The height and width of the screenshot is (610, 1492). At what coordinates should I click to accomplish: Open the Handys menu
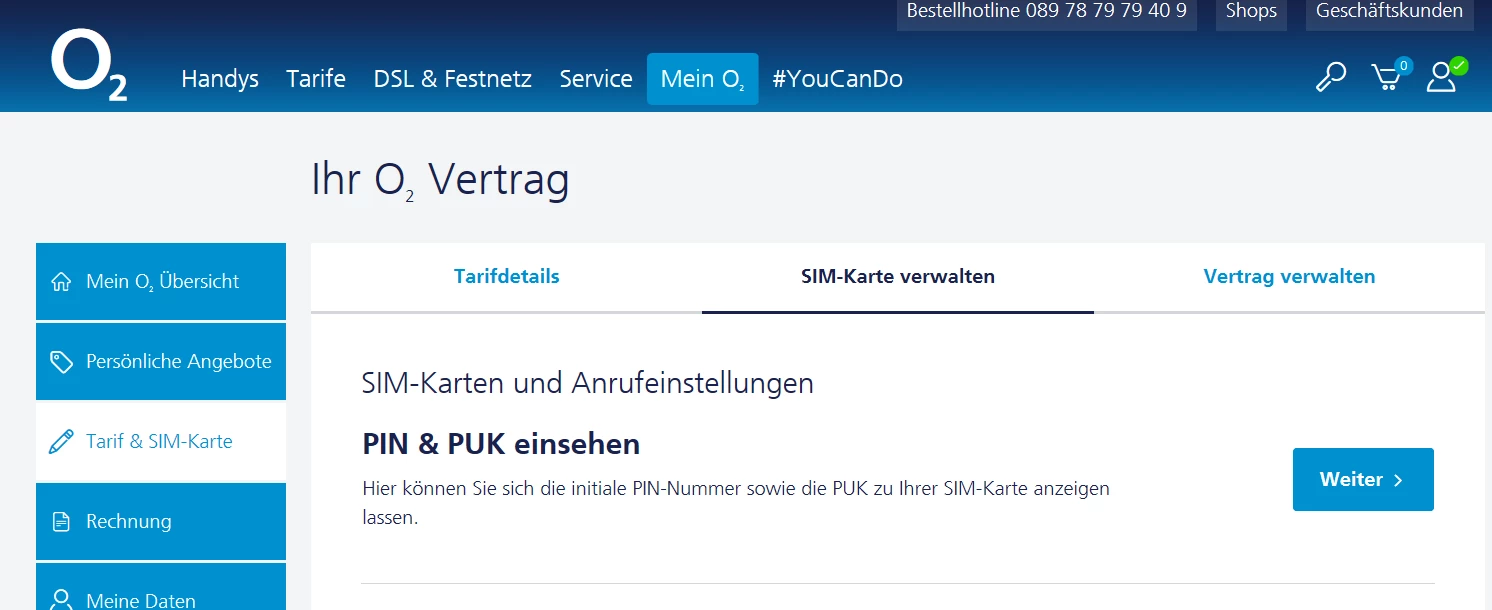click(220, 79)
